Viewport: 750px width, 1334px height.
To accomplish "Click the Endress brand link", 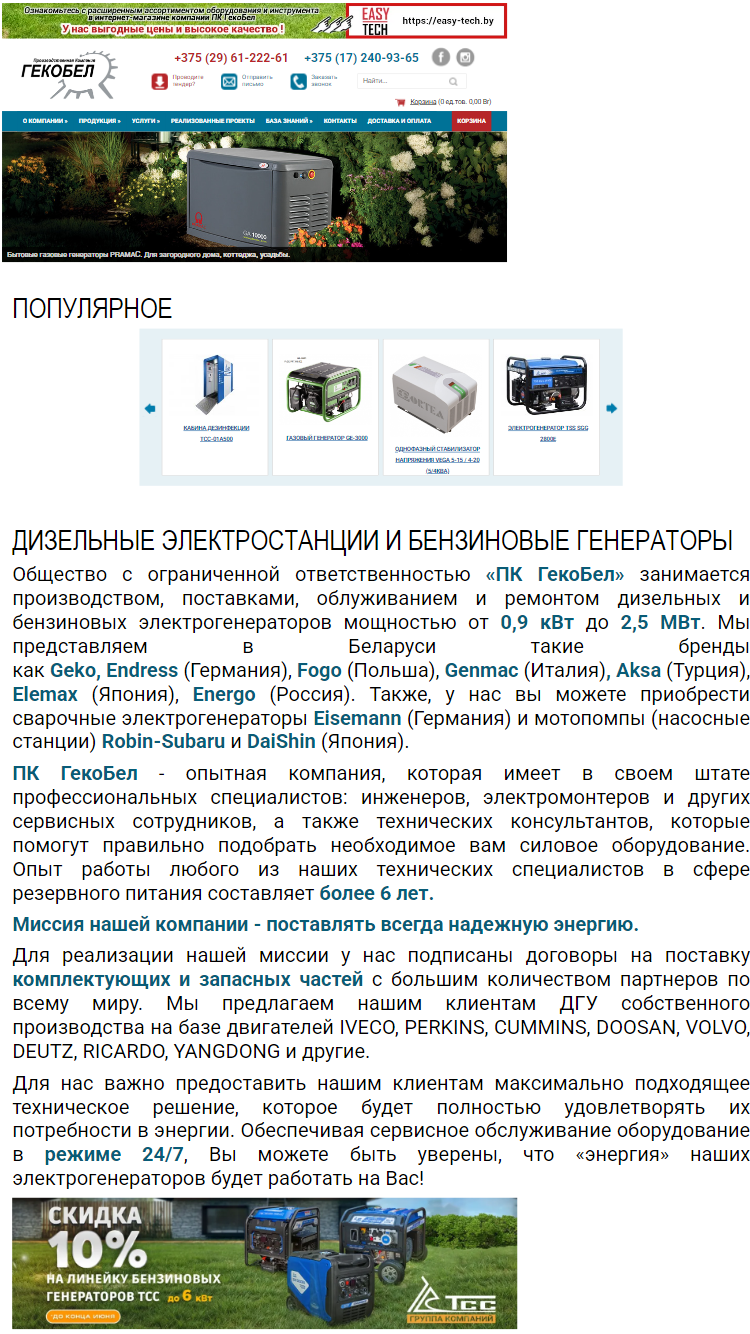I will [x=143, y=670].
